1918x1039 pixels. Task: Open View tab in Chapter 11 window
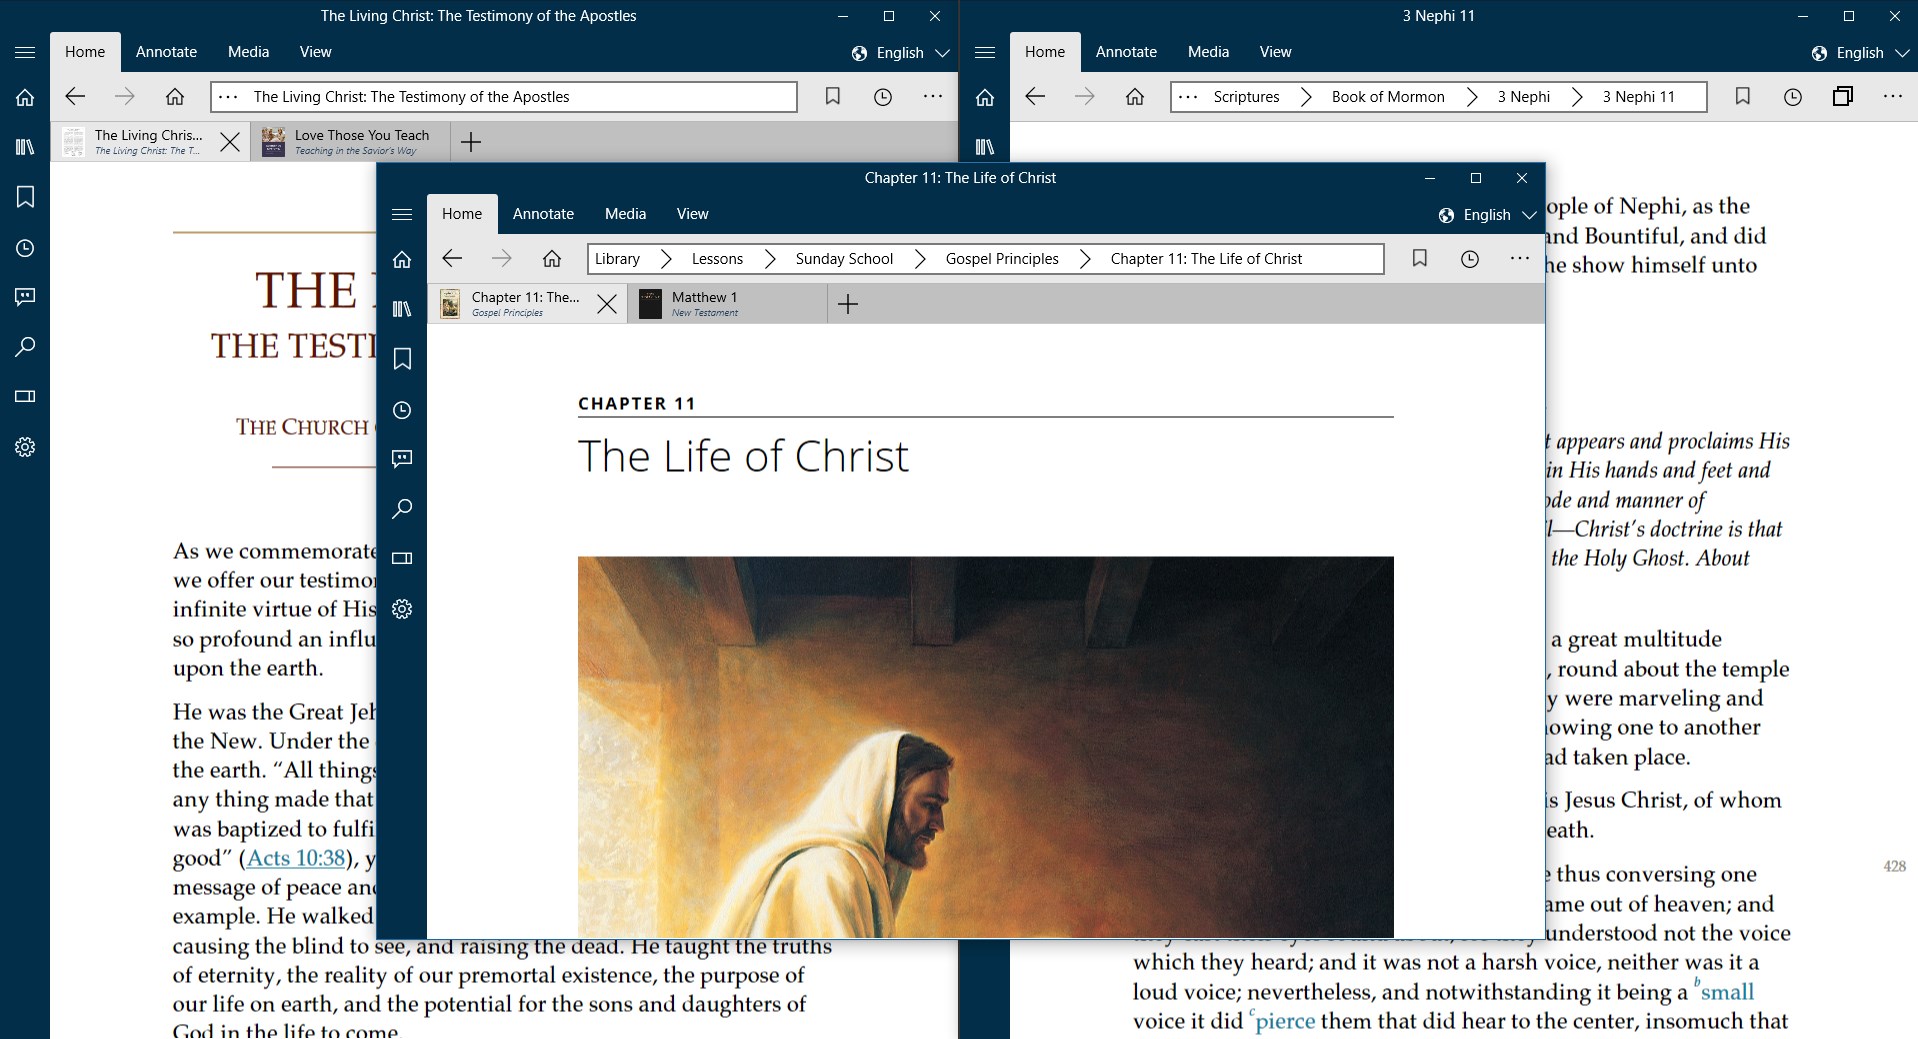click(x=692, y=214)
